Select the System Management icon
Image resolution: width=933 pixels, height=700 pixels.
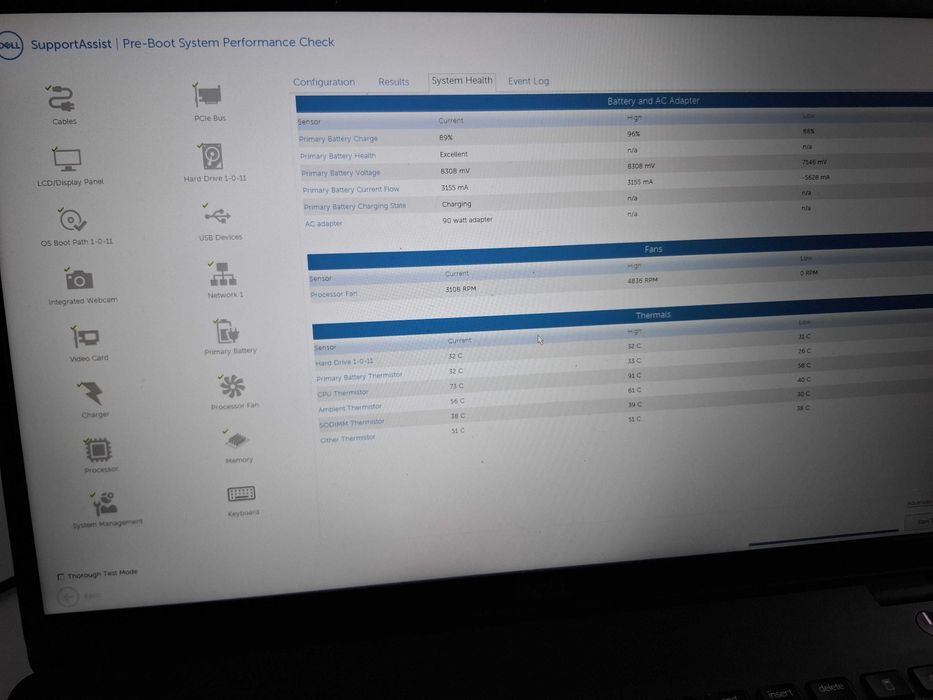pos(105,504)
